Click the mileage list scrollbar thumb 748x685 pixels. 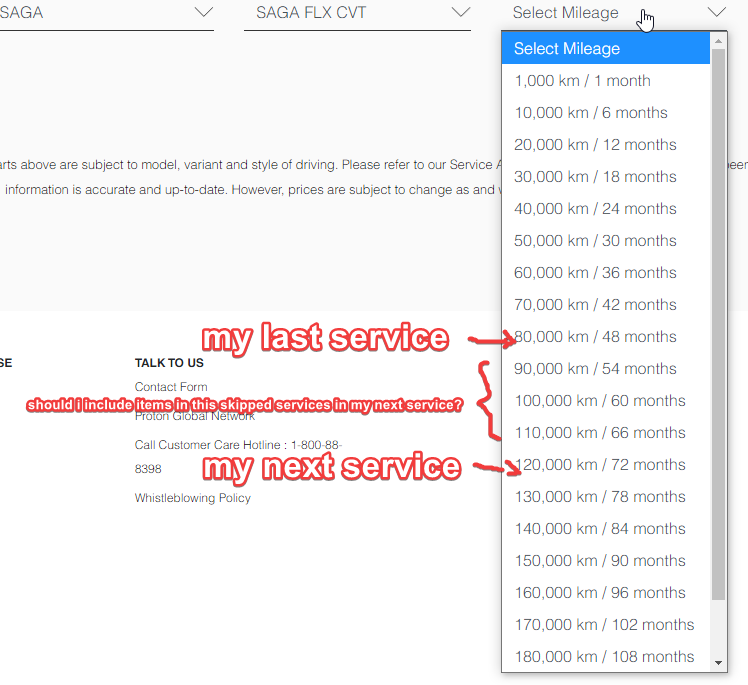718,320
